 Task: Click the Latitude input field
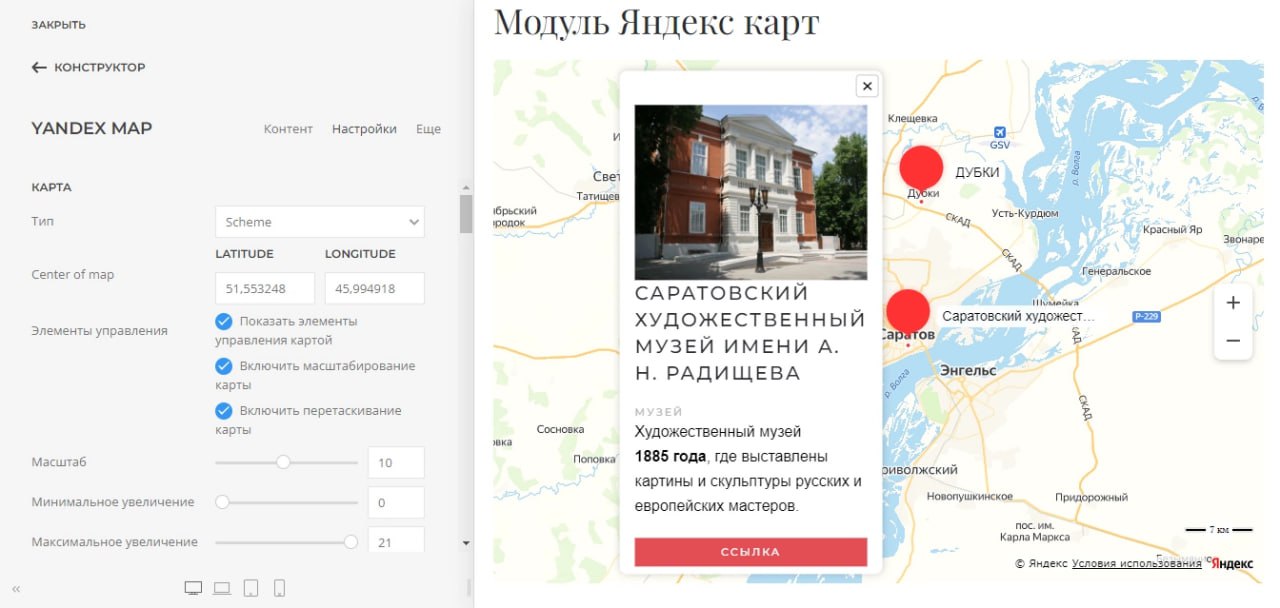[x=265, y=288]
